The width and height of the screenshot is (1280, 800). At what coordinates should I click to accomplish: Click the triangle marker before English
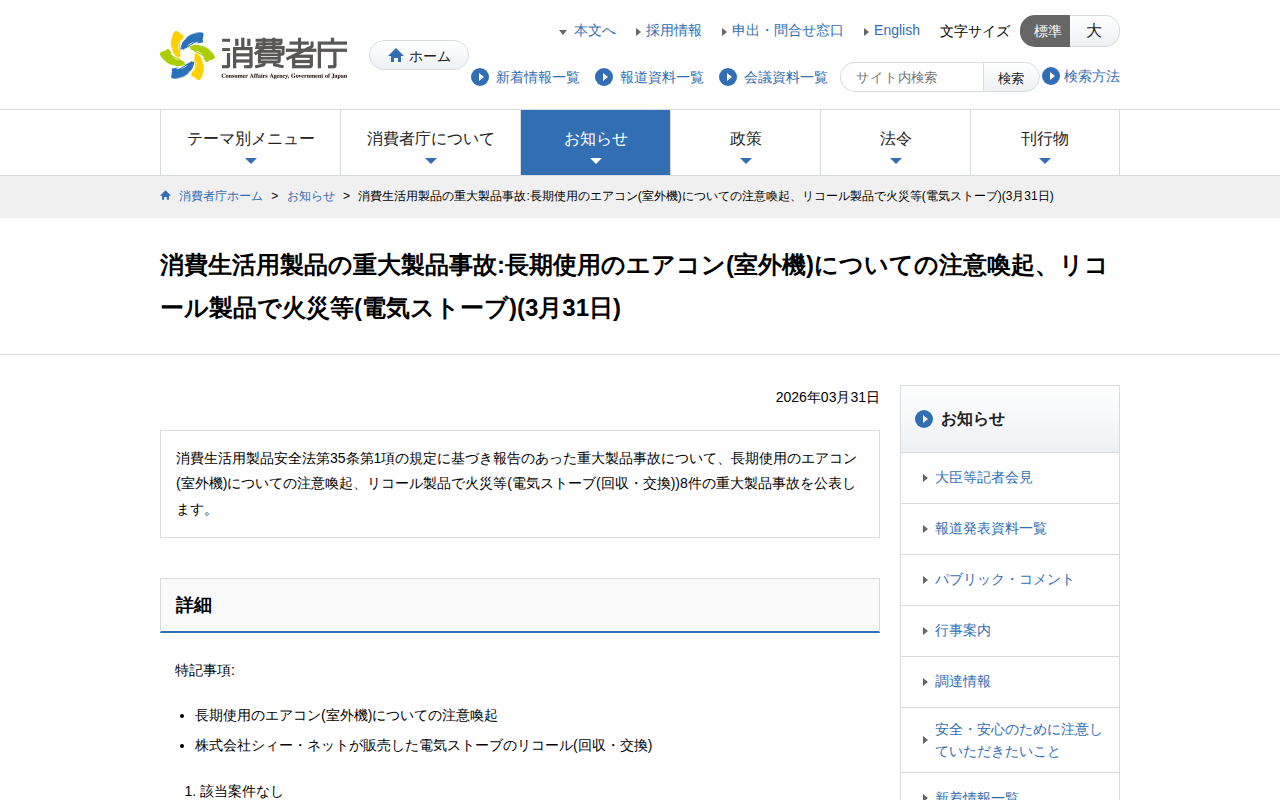click(866, 32)
